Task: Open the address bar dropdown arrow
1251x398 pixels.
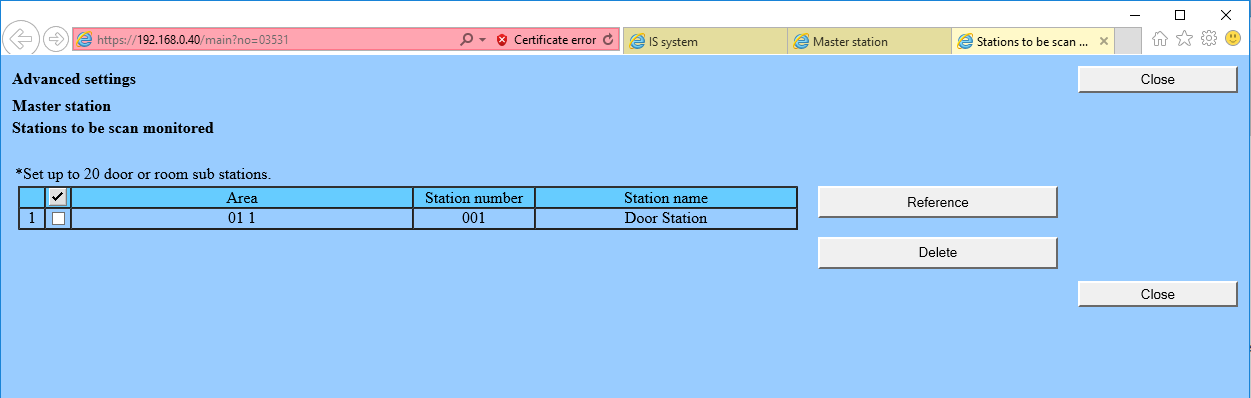Action: pyautogui.click(x=483, y=40)
